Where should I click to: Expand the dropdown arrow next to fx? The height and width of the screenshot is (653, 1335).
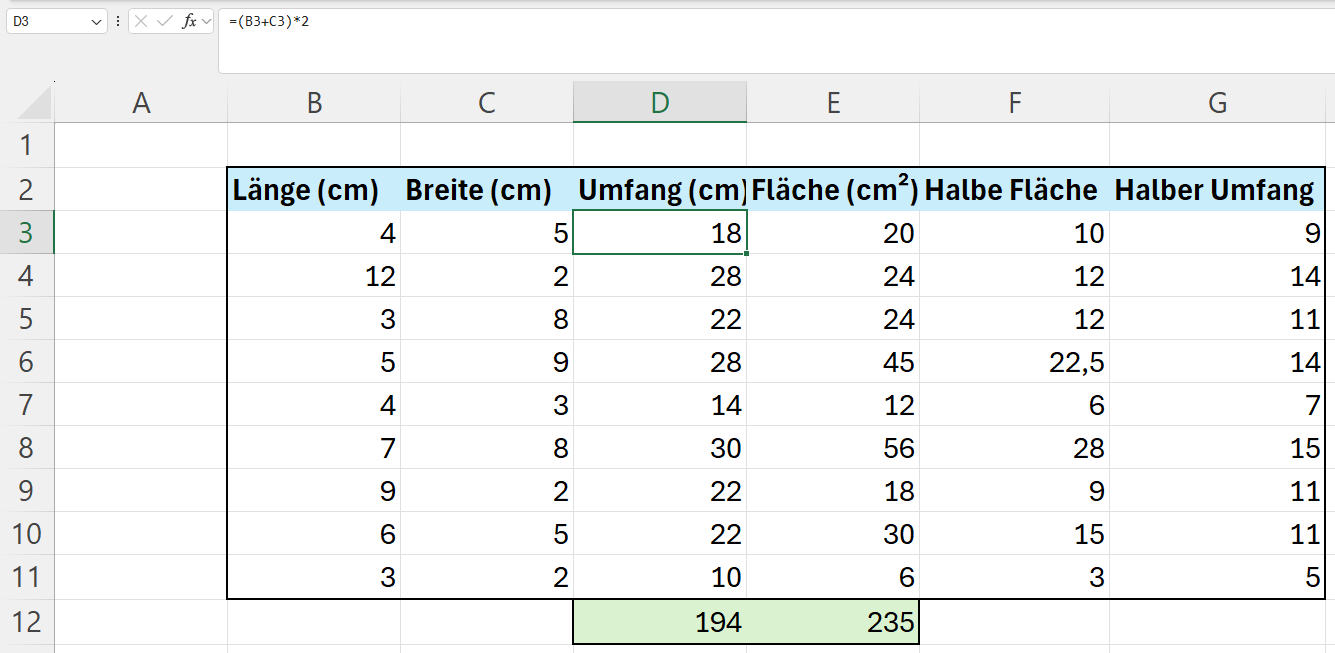click(x=206, y=21)
